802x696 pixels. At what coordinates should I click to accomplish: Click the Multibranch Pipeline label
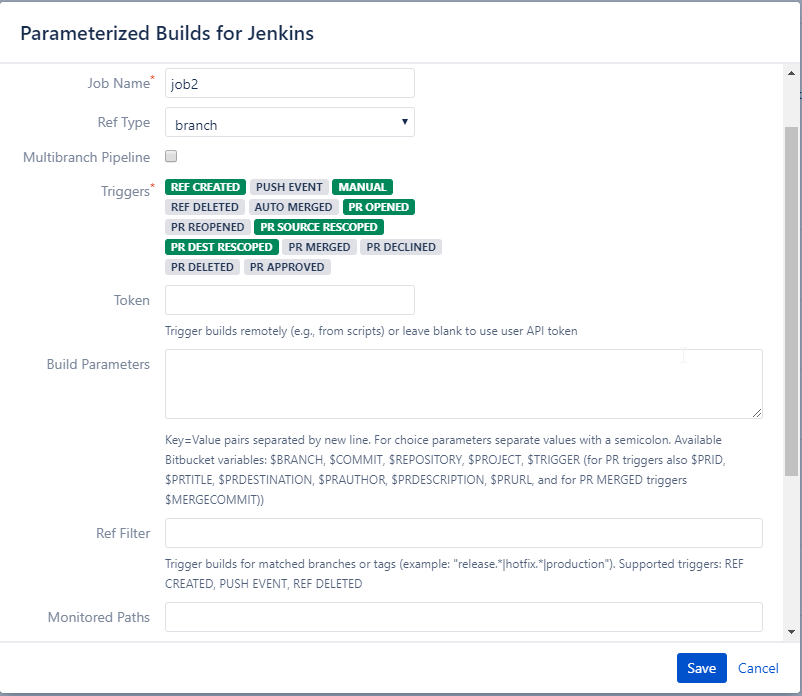(x=86, y=157)
